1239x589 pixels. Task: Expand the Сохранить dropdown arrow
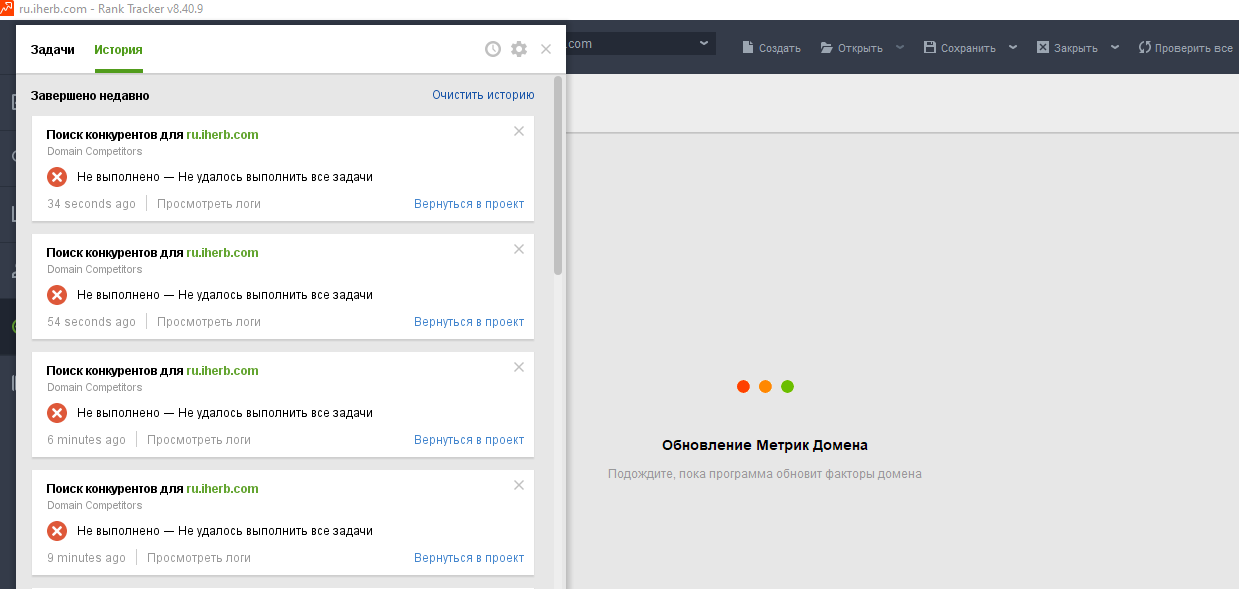[x=1013, y=47]
